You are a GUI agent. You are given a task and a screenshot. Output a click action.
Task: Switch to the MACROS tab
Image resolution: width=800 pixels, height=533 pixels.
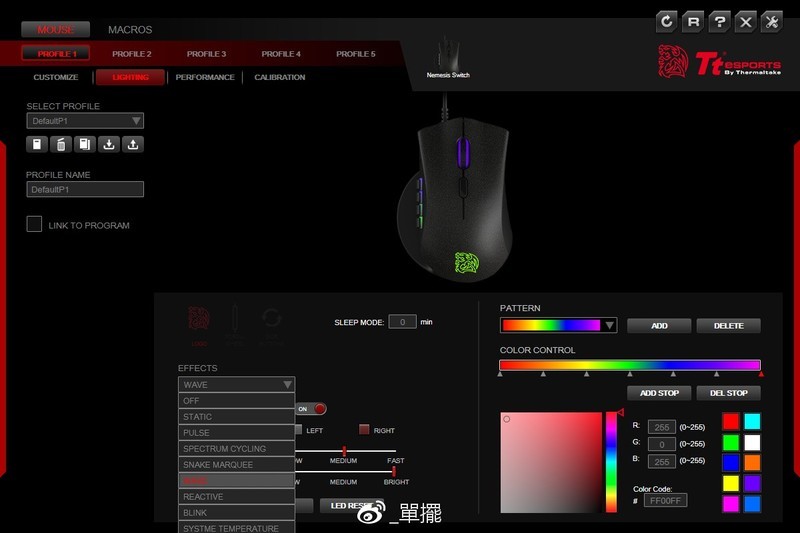pyautogui.click(x=130, y=30)
